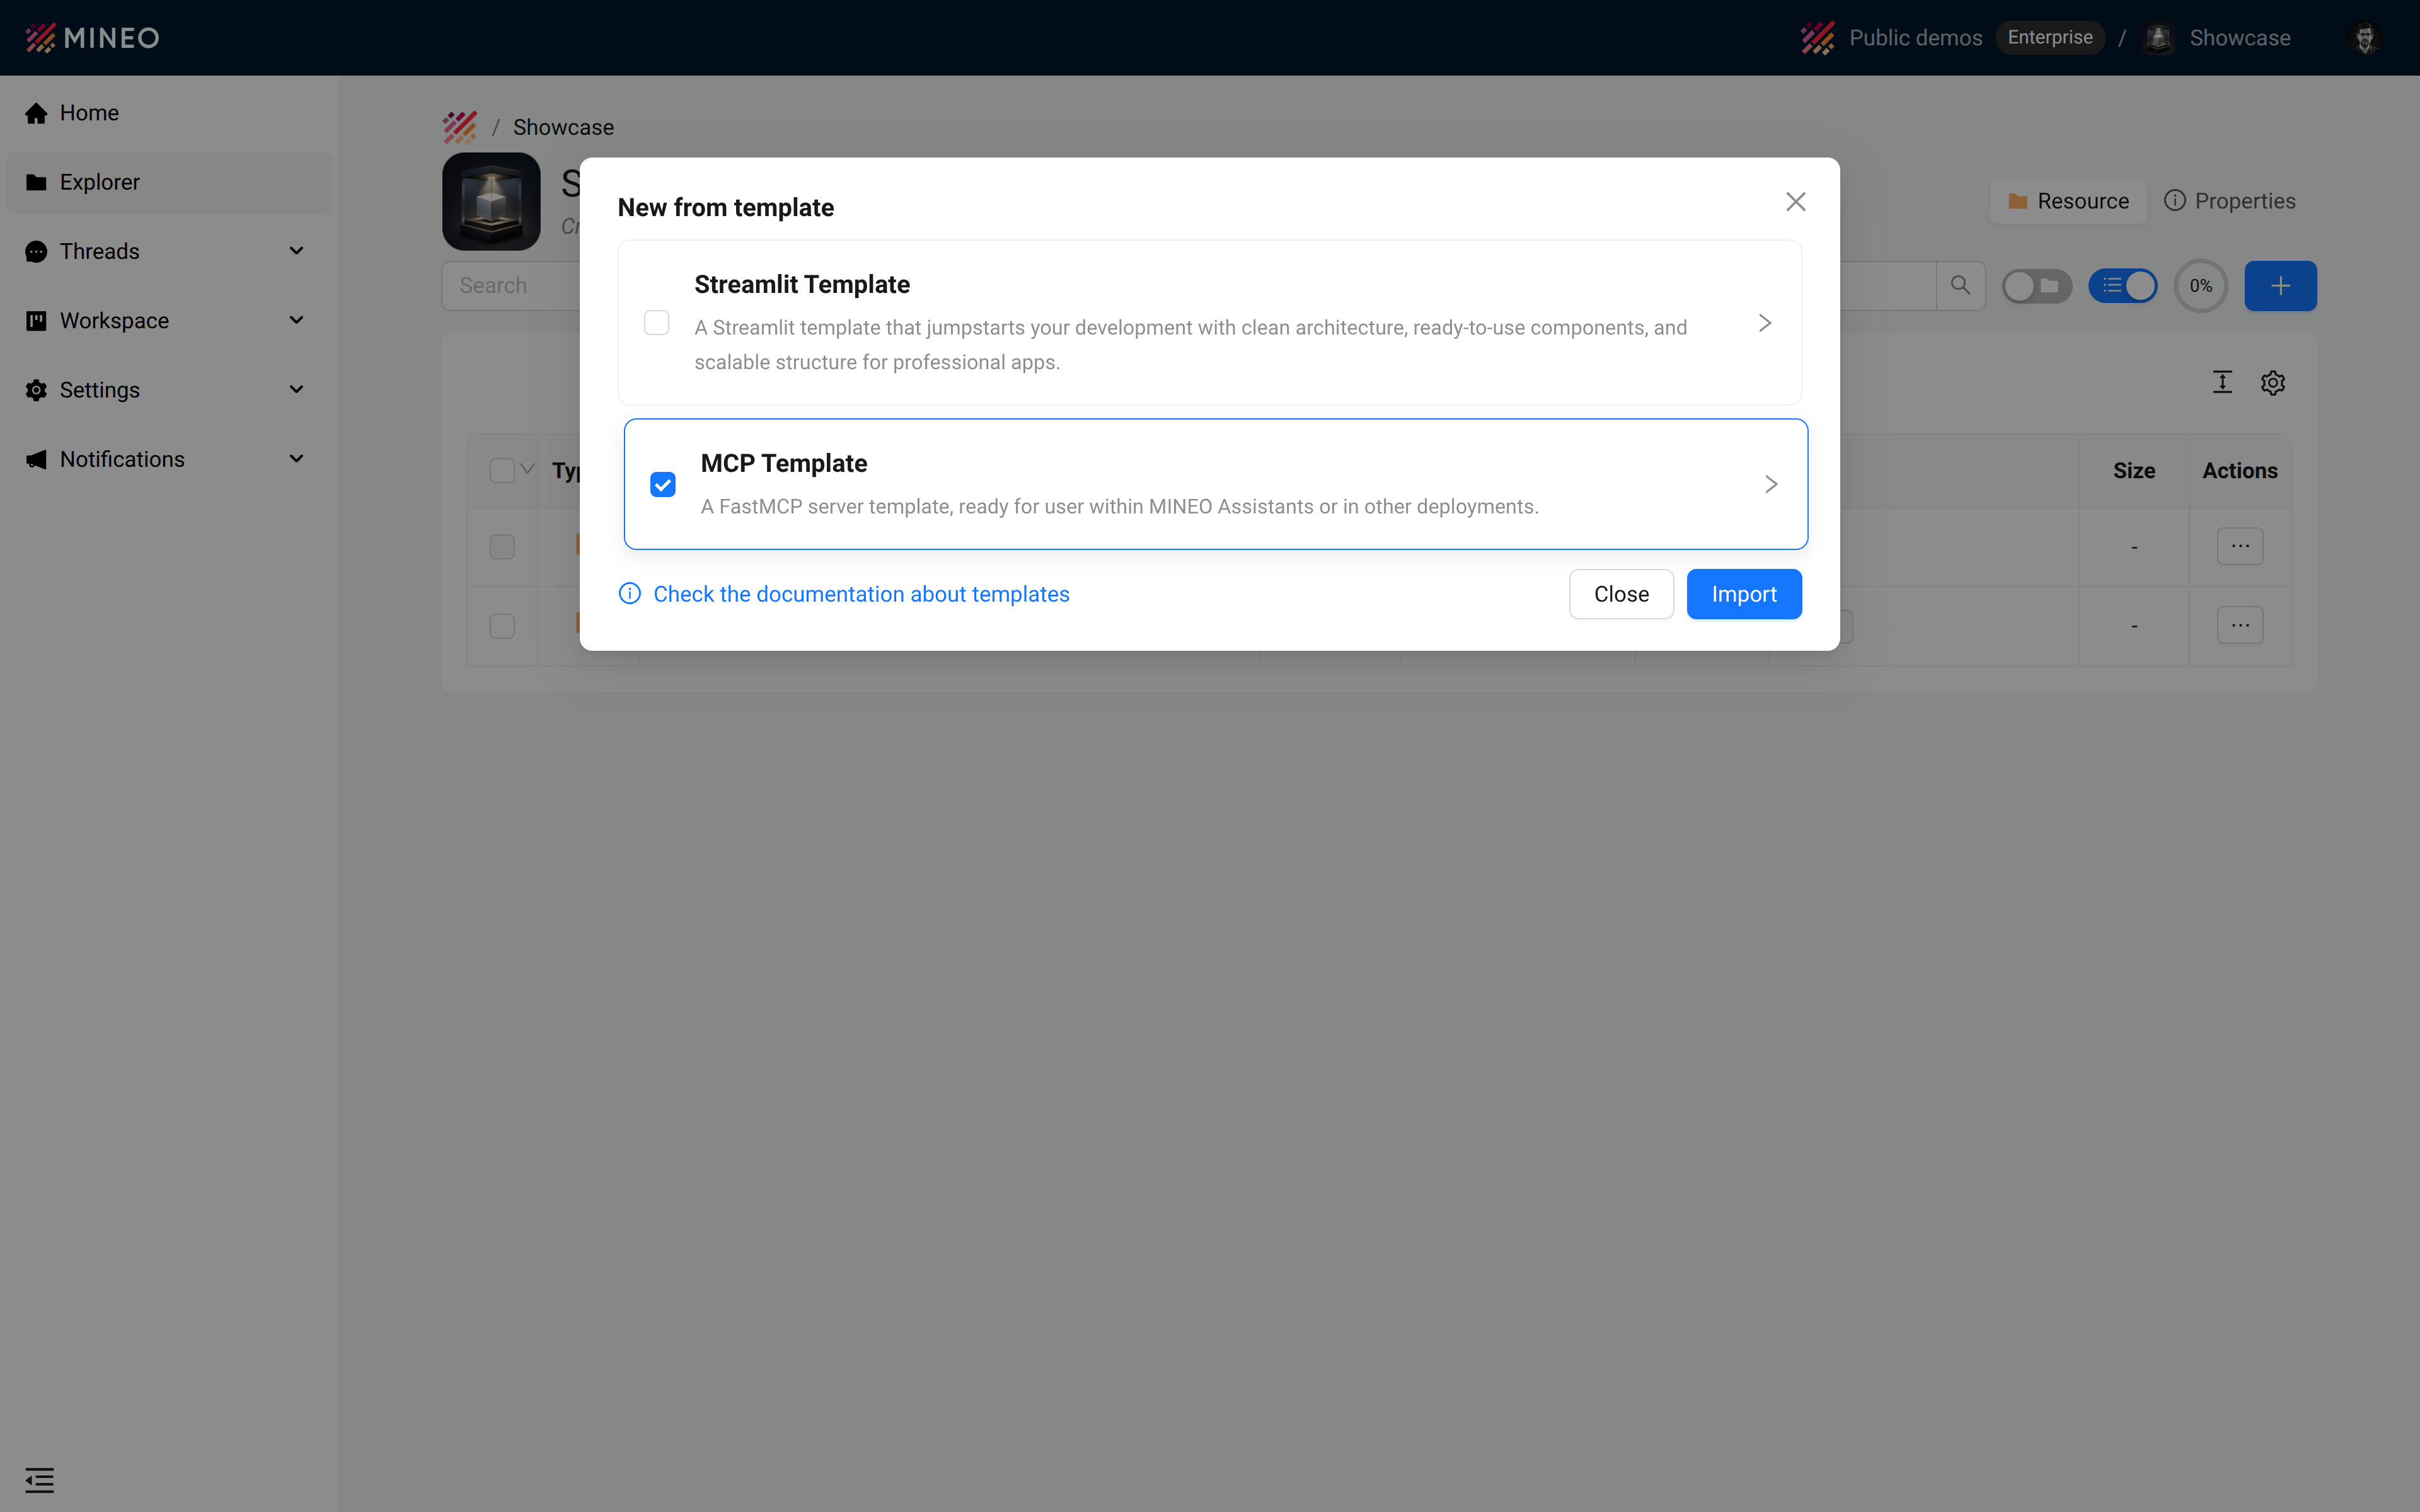Switch to the Resource tab
The height and width of the screenshot is (1512, 2420).
click(2068, 201)
